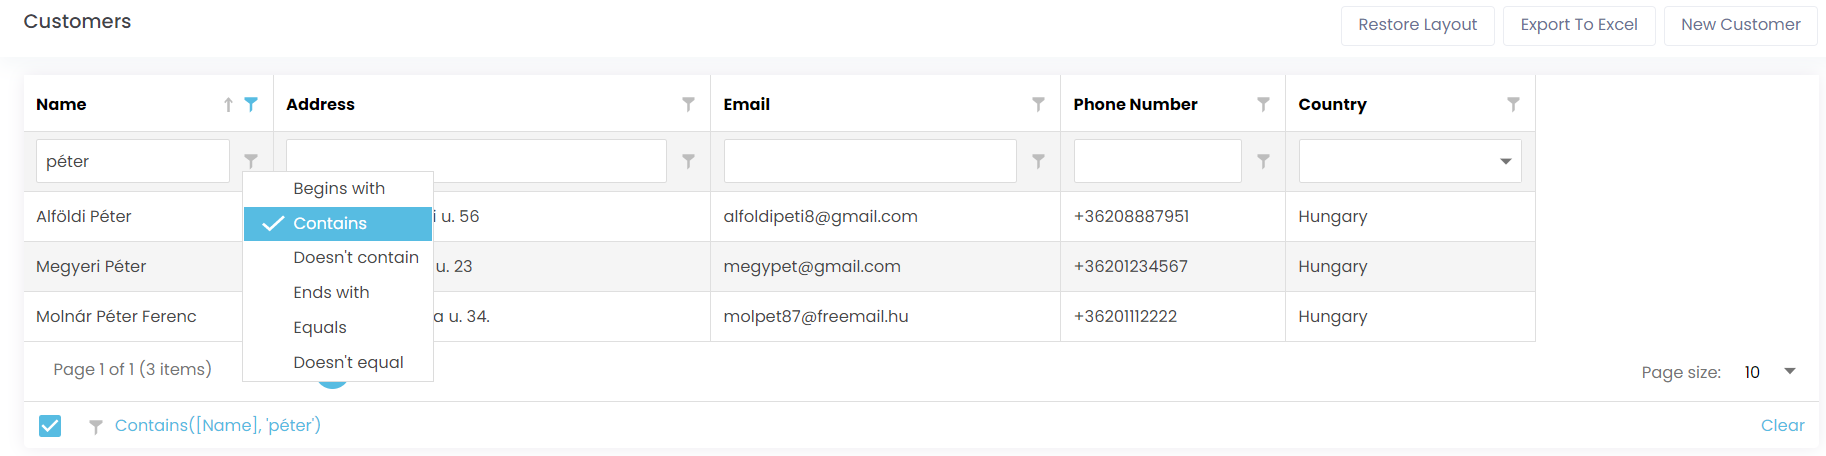Click Export To Excel button

coord(1579,25)
